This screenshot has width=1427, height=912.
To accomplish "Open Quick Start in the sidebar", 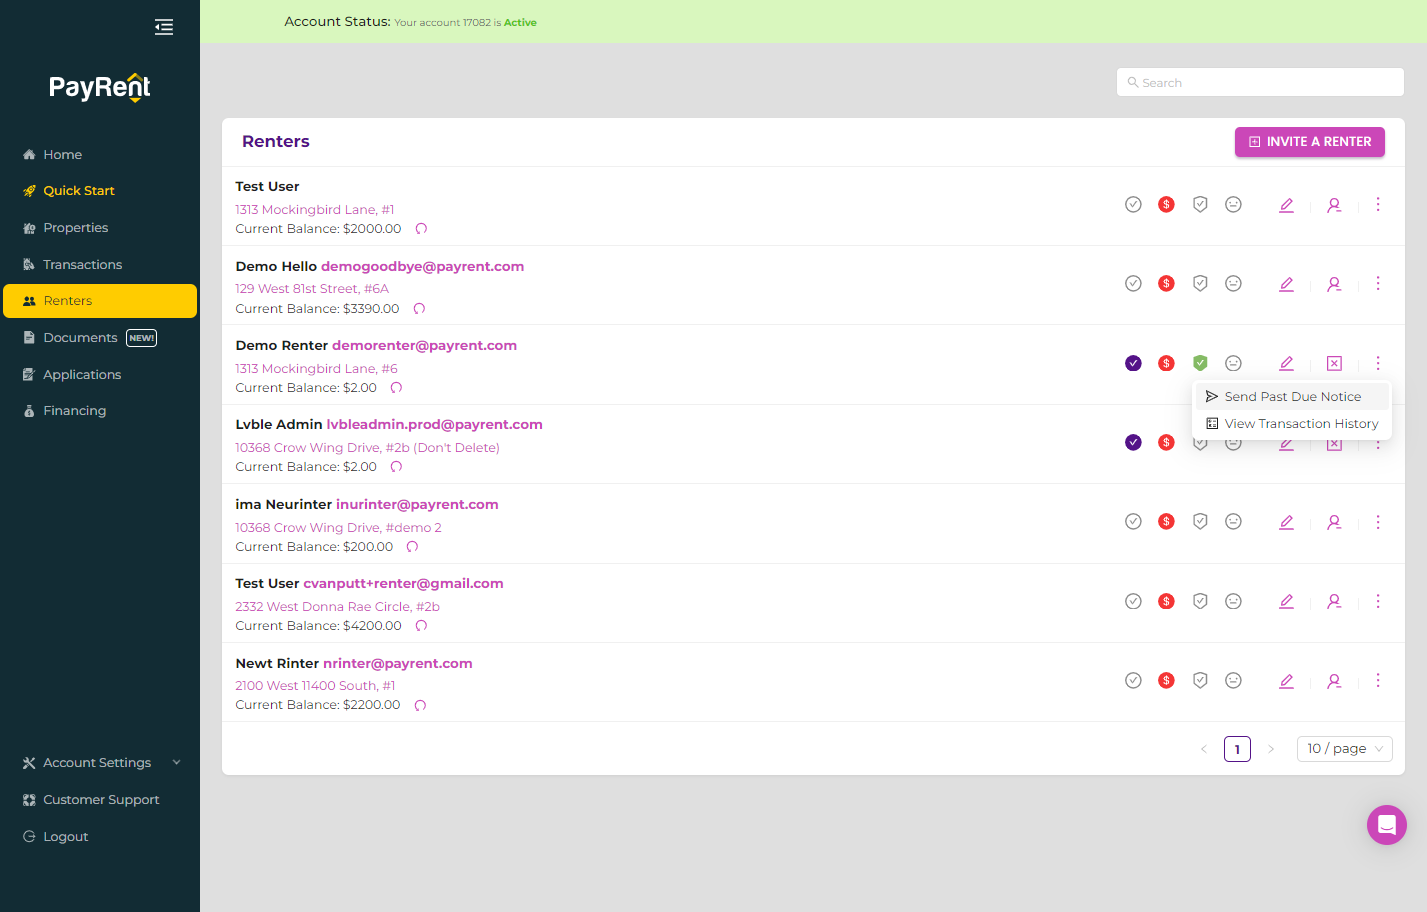I will click(x=100, y=191).
